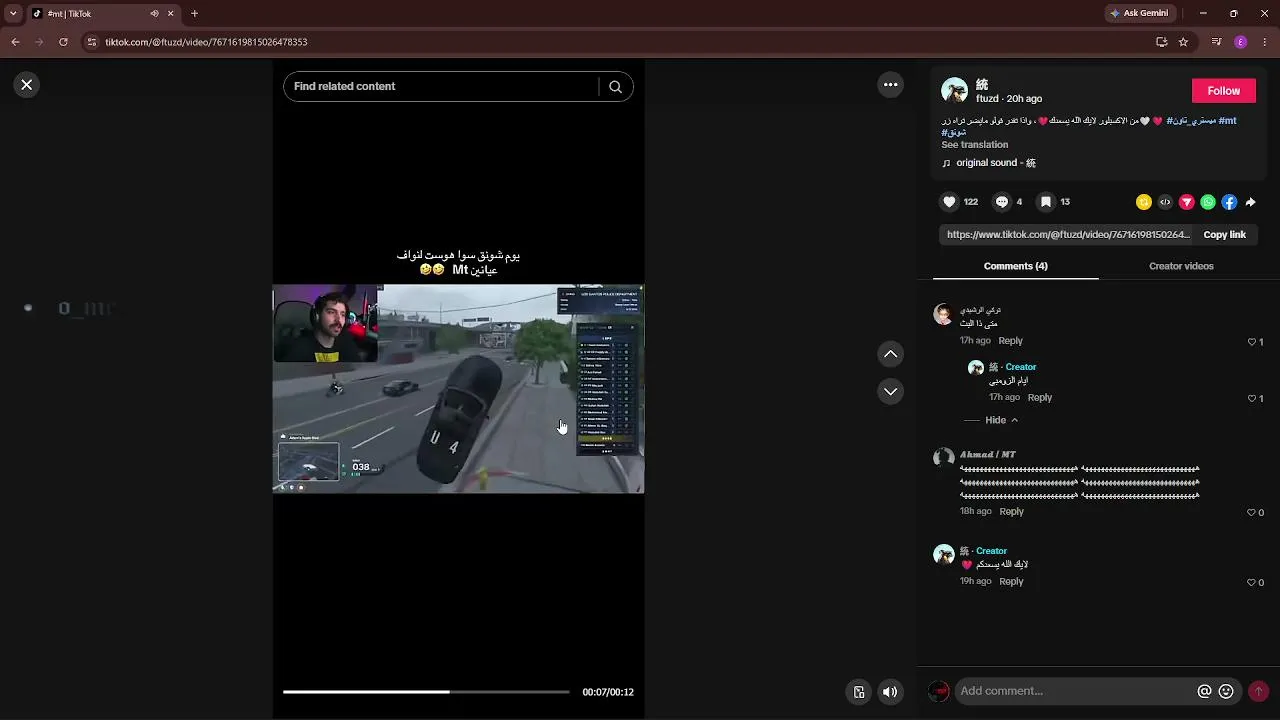The height and width of the screenshot is (720, 1280).
Task: Focus the Add comment field
Action: click(1076, 691)
